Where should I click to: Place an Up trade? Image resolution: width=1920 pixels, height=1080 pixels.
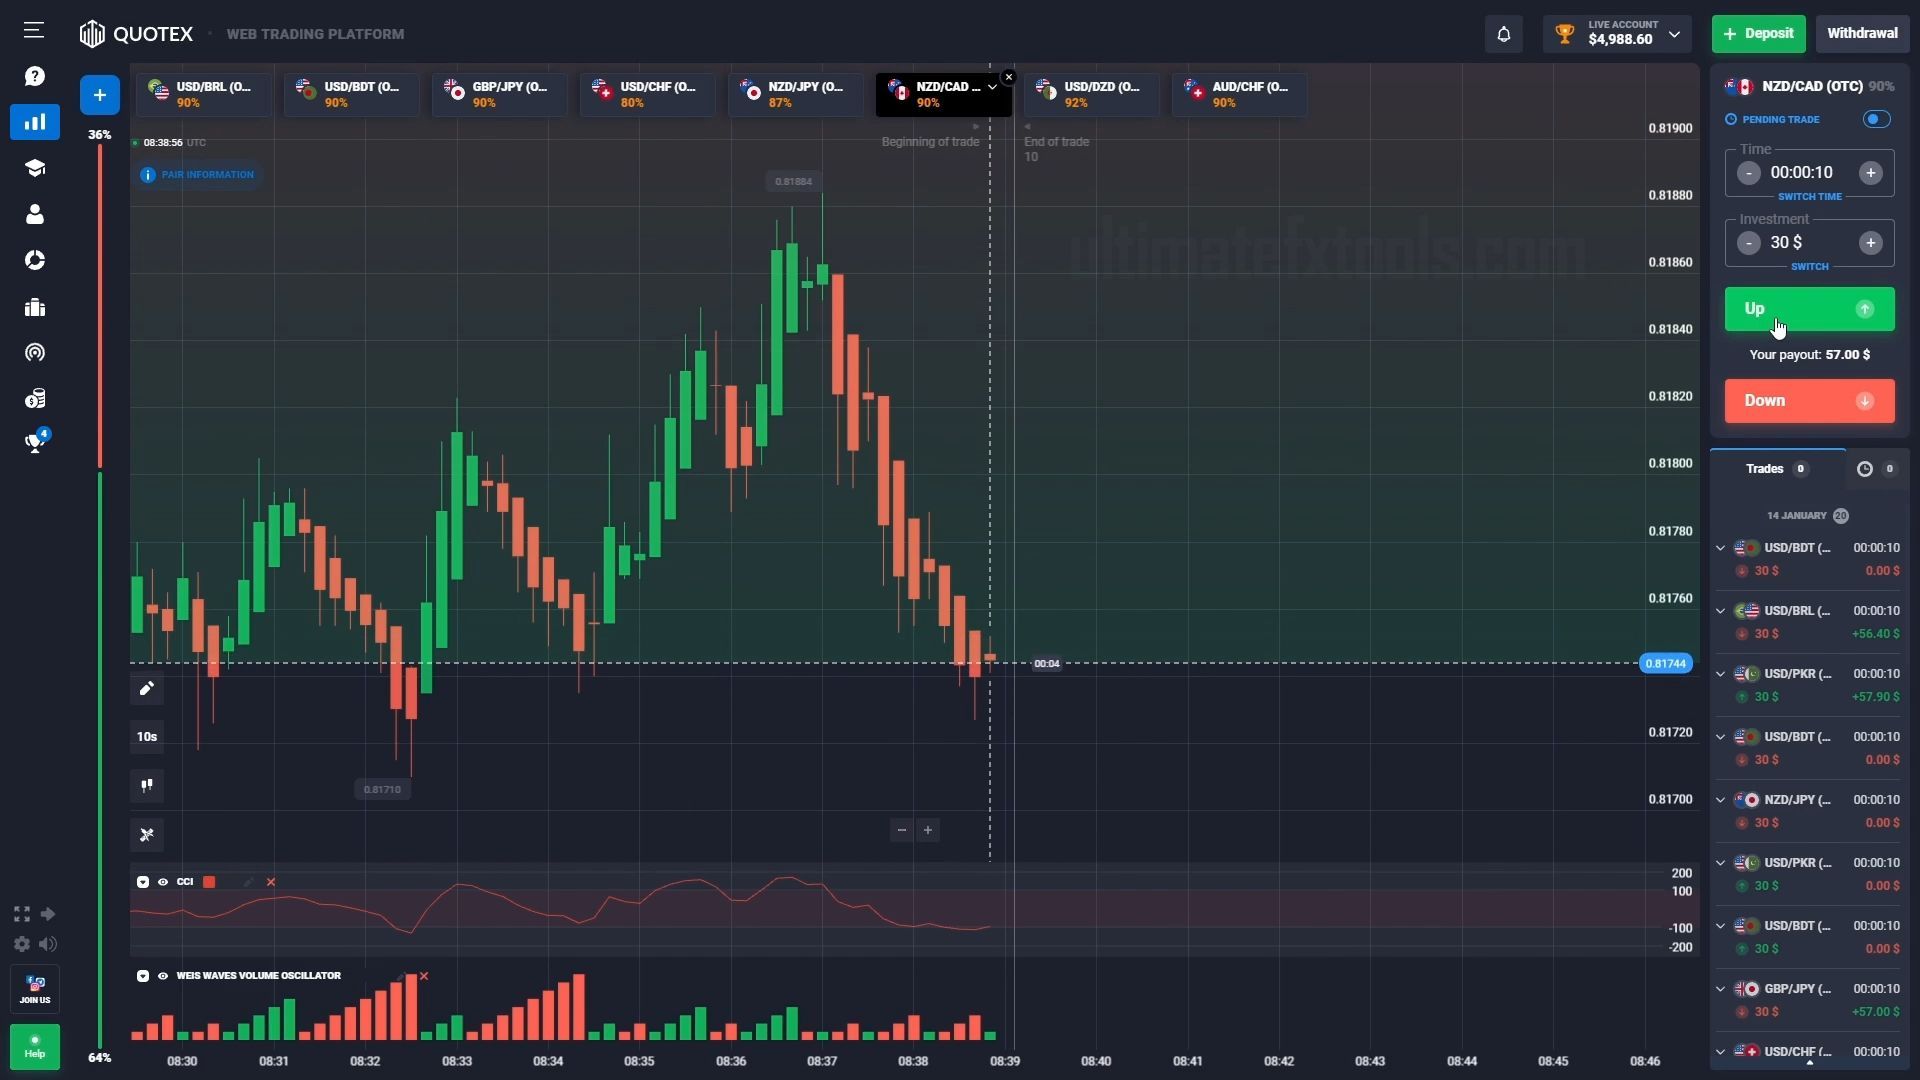point(1809,309)
